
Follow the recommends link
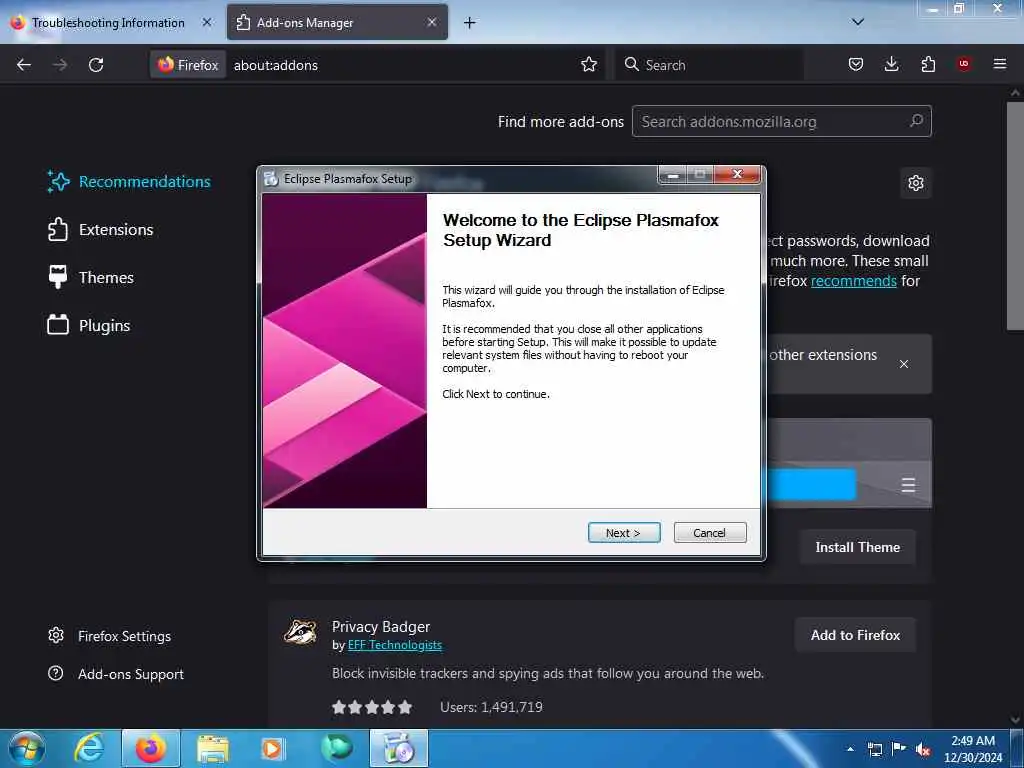coord(854,281)
